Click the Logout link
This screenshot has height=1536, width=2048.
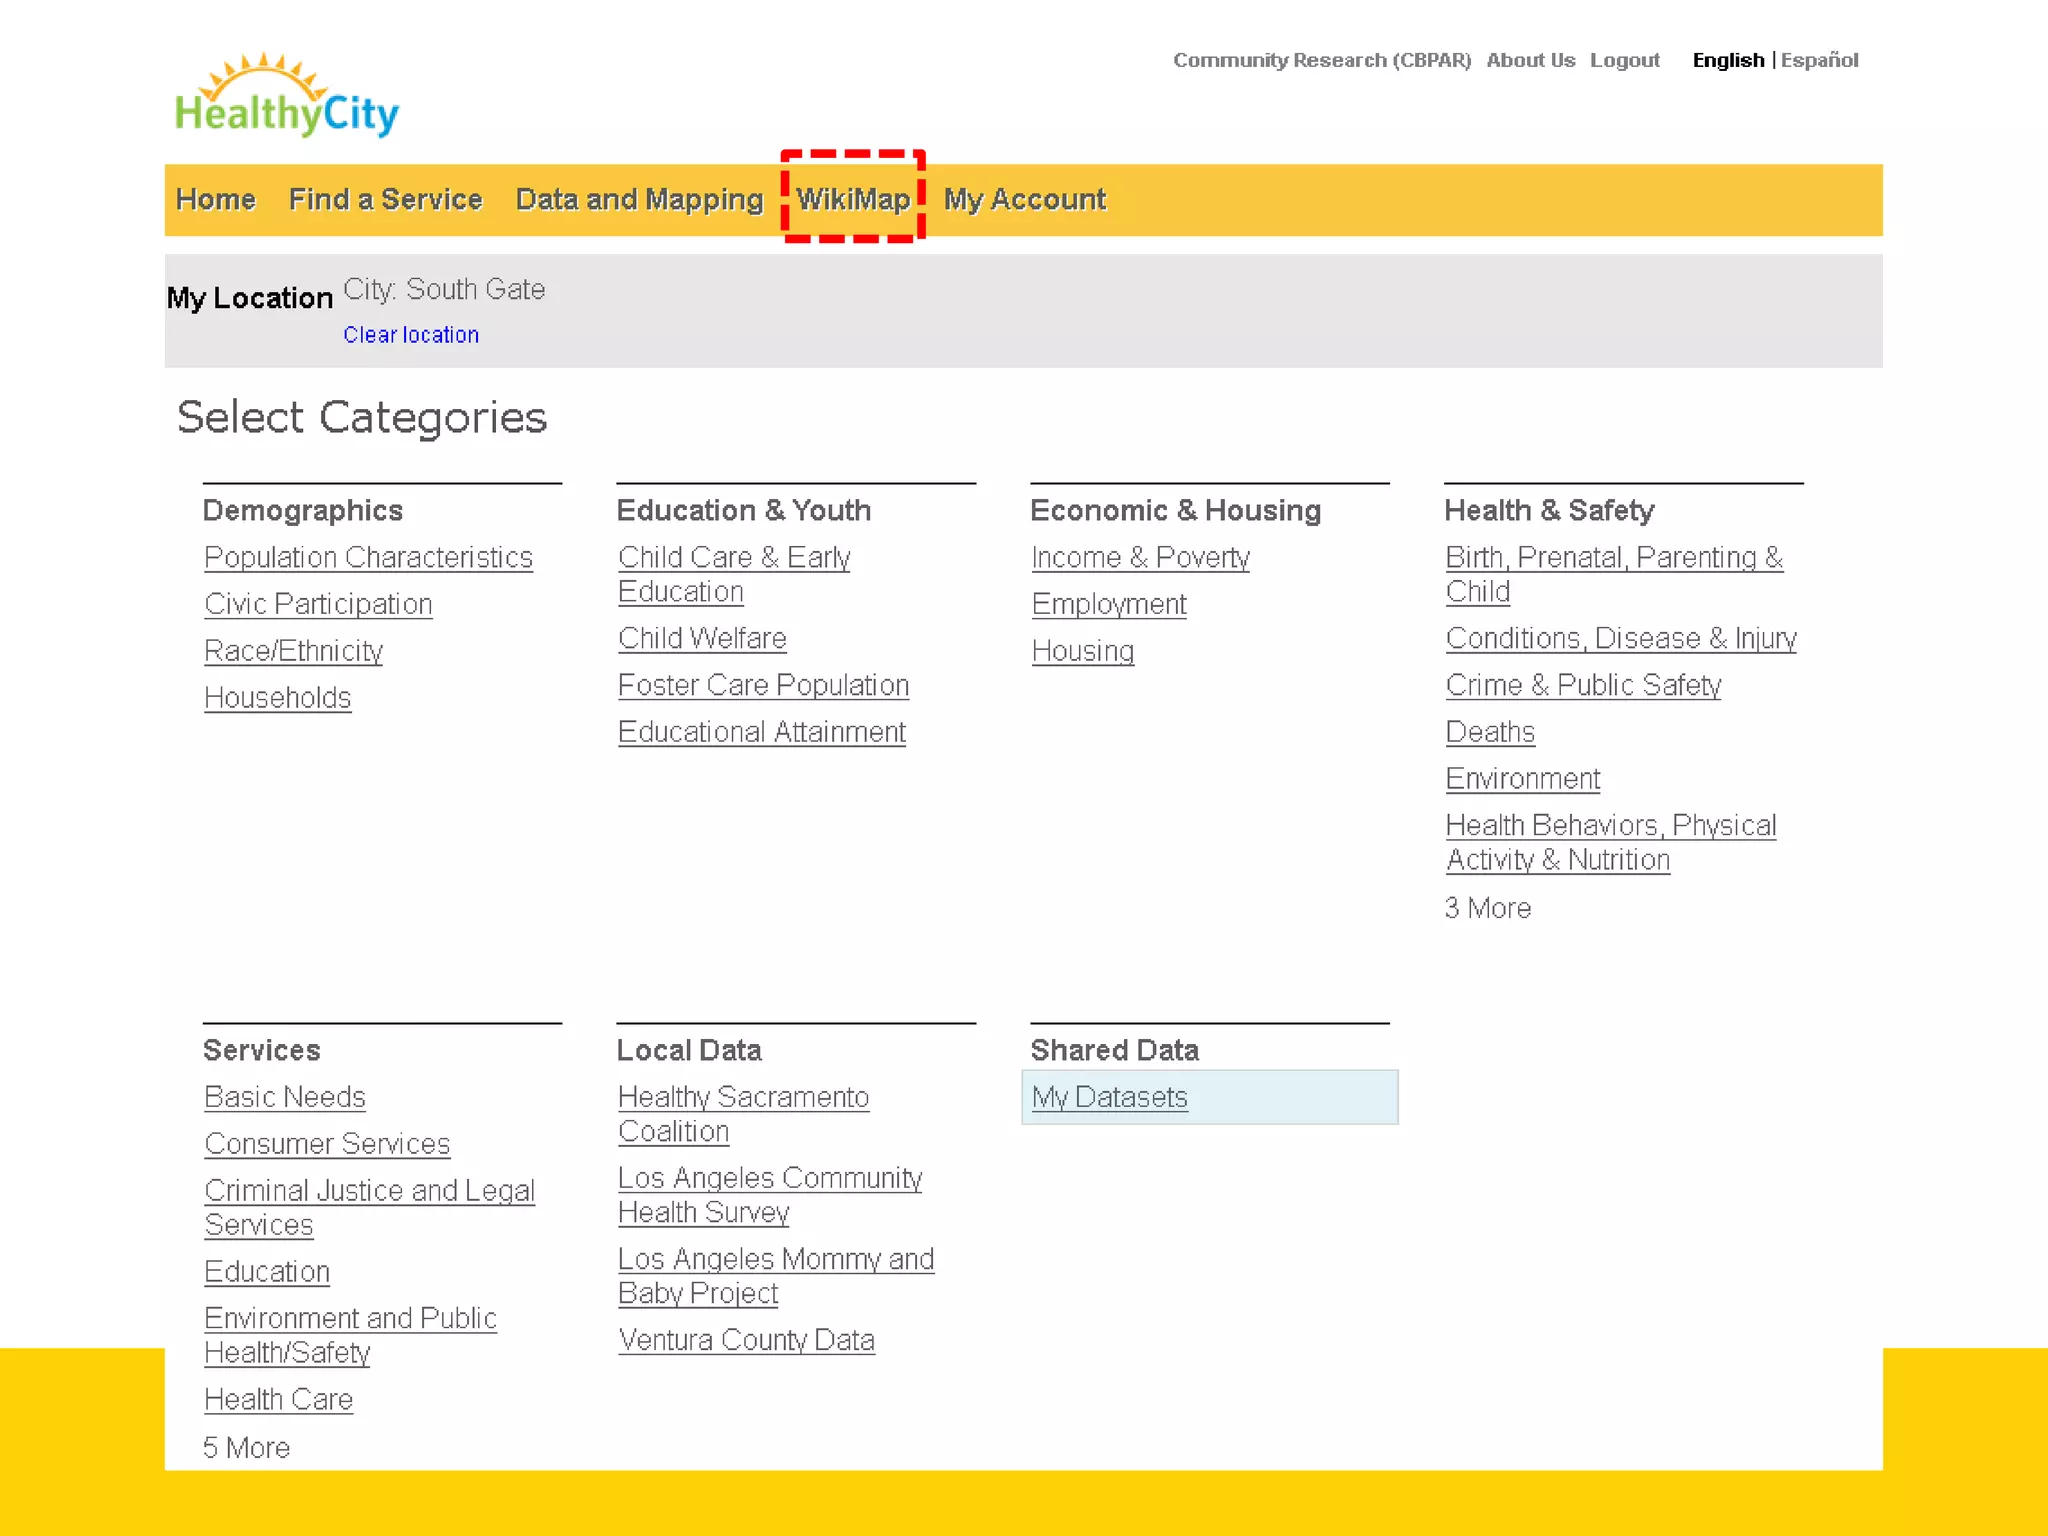tap(1624, 60)
